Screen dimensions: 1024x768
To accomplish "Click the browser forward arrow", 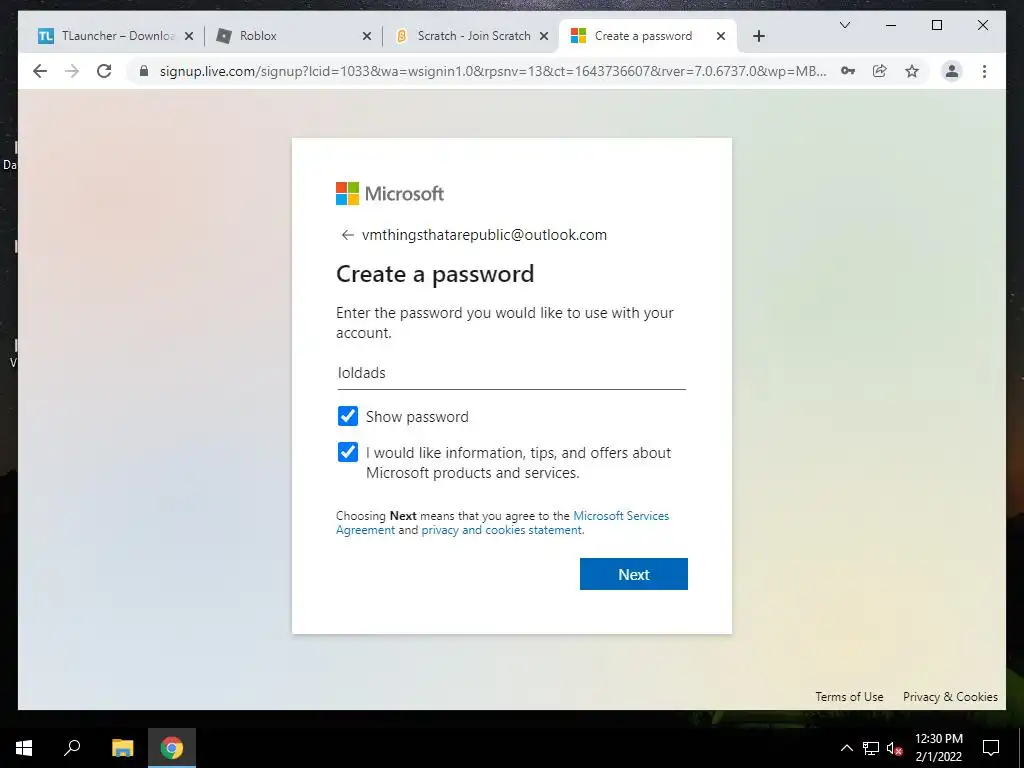I will click(x=72, y=71).
